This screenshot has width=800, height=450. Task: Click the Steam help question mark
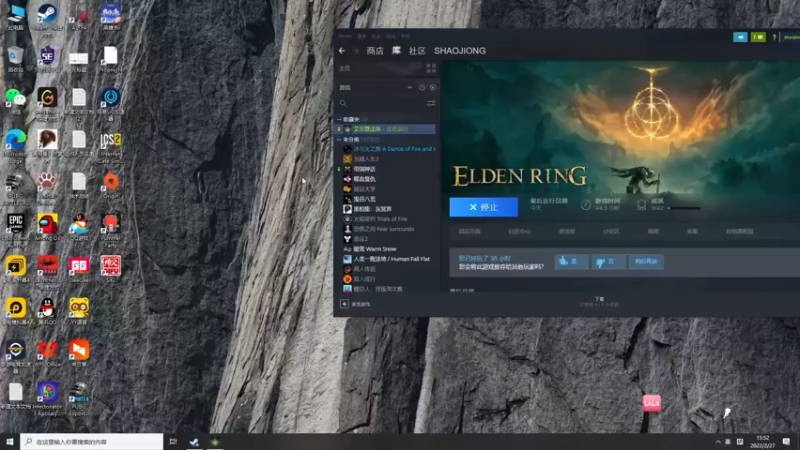pyautogui.click(x=774, y=37)
